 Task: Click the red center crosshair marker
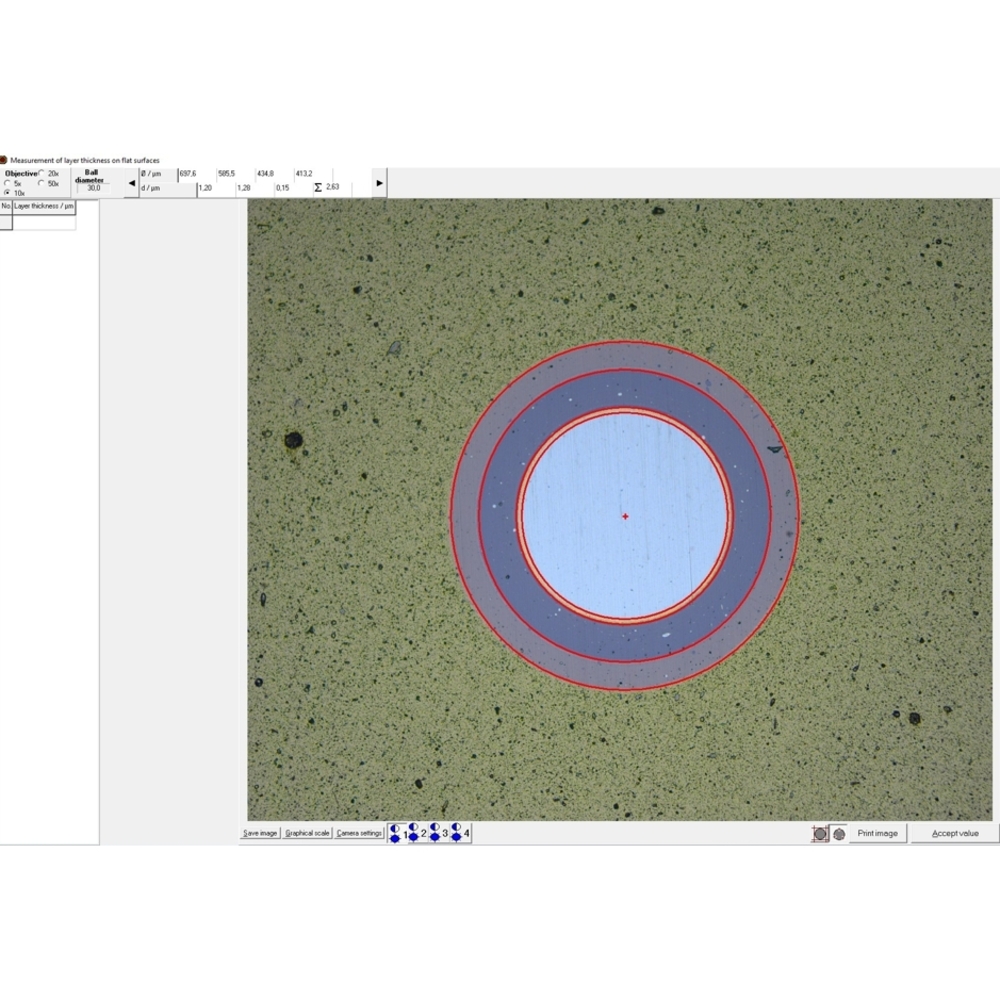pos(625,516)
